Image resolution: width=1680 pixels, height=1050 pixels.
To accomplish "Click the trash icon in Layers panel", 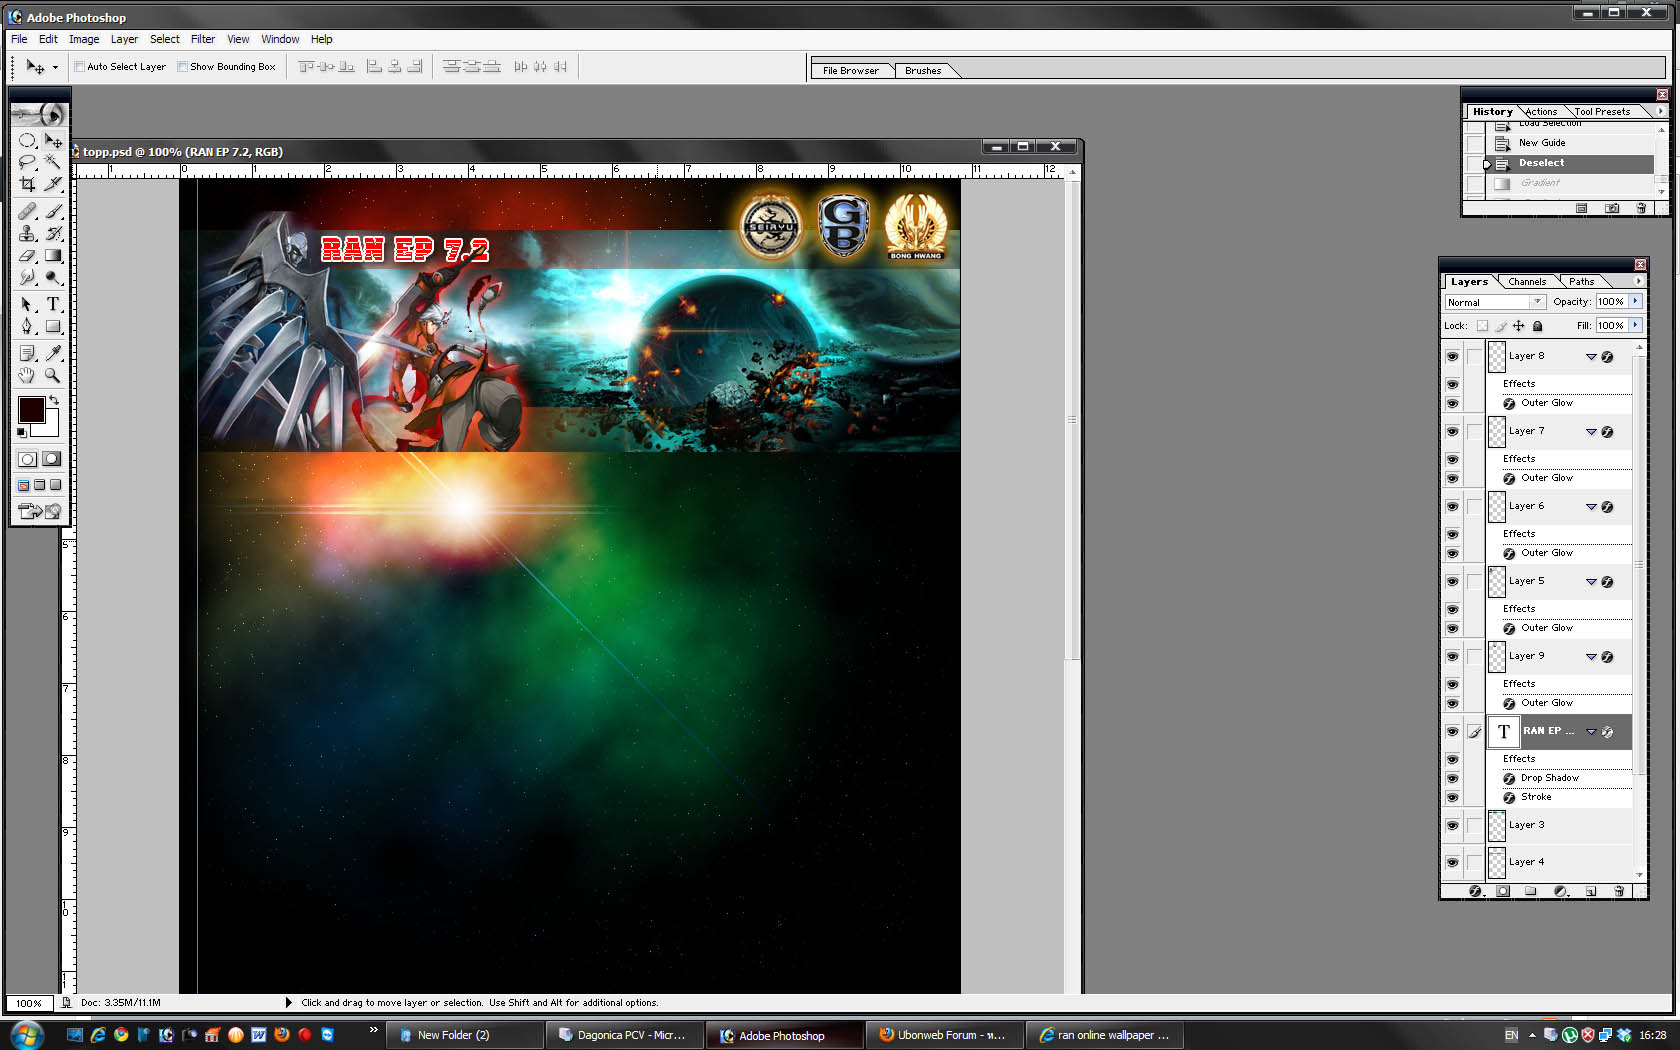I will point(1619,891).
